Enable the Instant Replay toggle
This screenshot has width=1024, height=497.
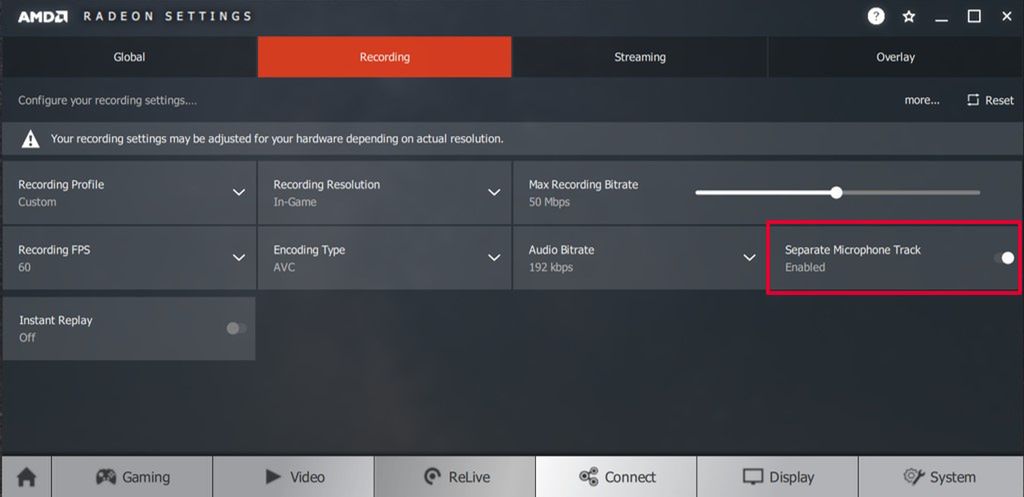point(236,328)
